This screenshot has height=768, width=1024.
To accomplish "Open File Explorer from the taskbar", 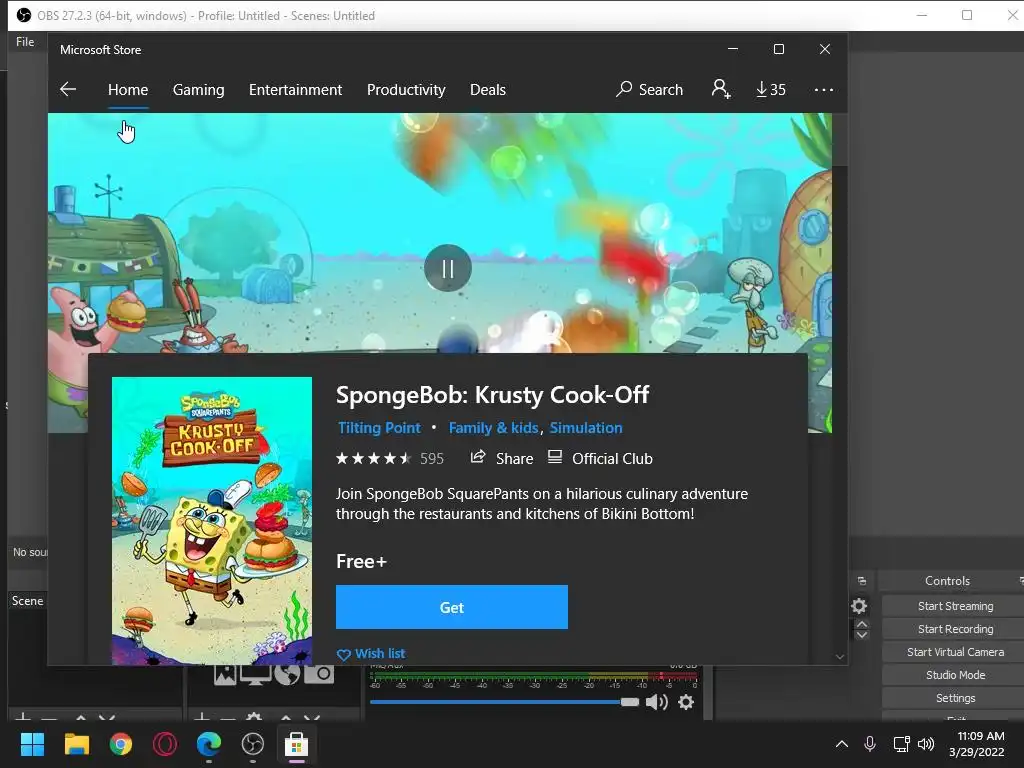I will pyautogui.click(x=76, y=744).
